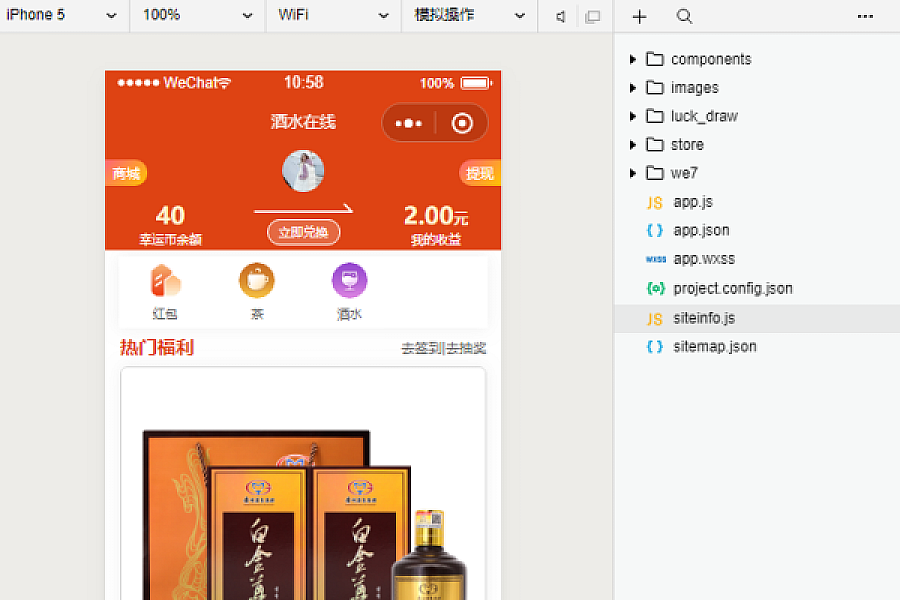Tap the 去签到去抽奖 link
Viewport: 900px width, 600px height.
tap(444, 348)
